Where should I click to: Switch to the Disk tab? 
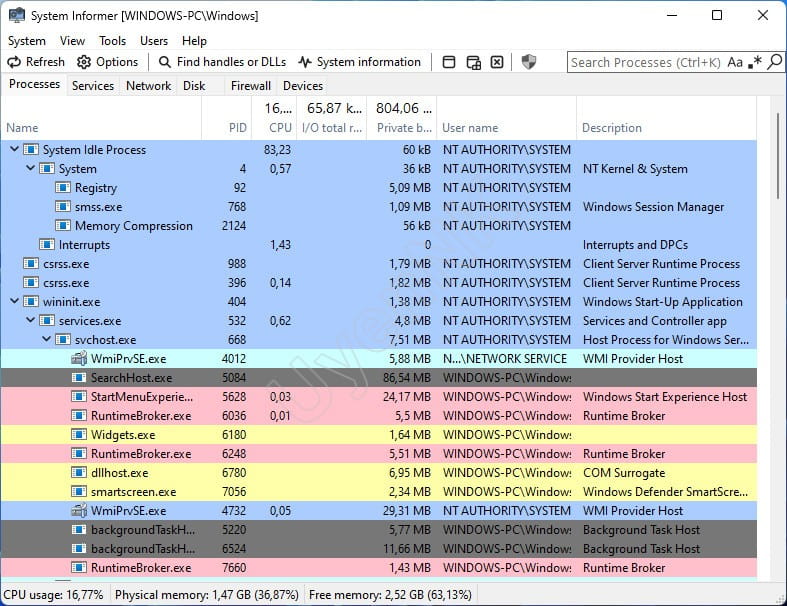(x=194, y=86)
